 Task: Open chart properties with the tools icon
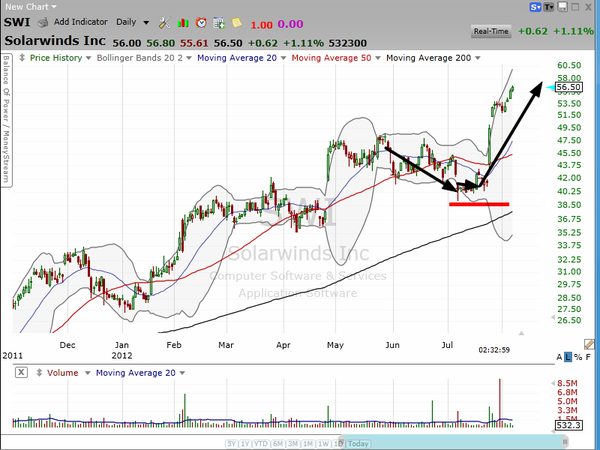pos(165,23)
